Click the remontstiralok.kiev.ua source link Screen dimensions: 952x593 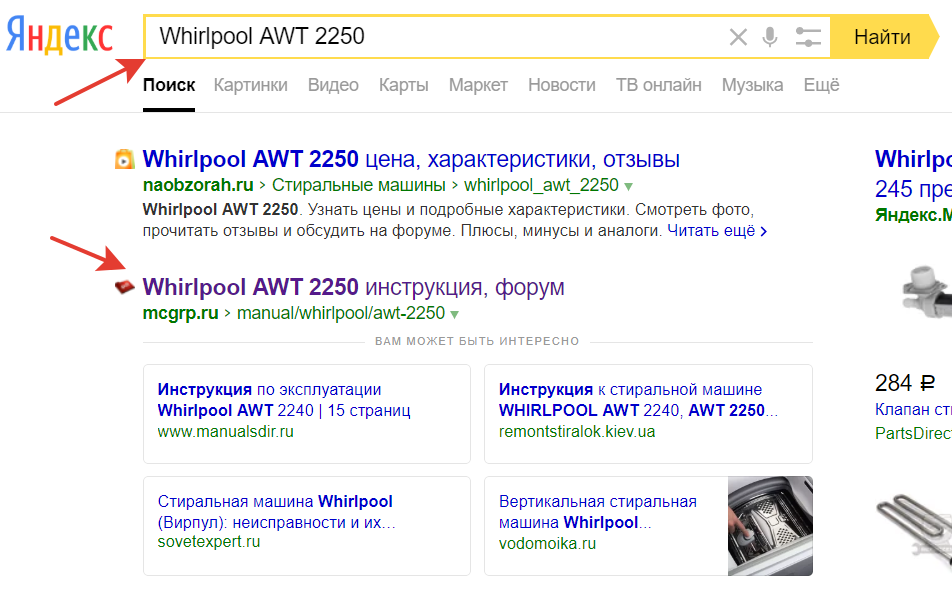[577, 432]
